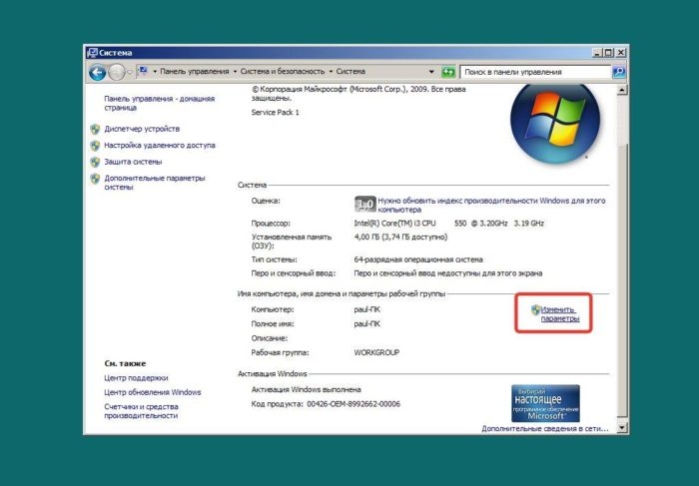Click the performance index rating badge
This screenshot has width=699, height=486.
pos(365,204)
